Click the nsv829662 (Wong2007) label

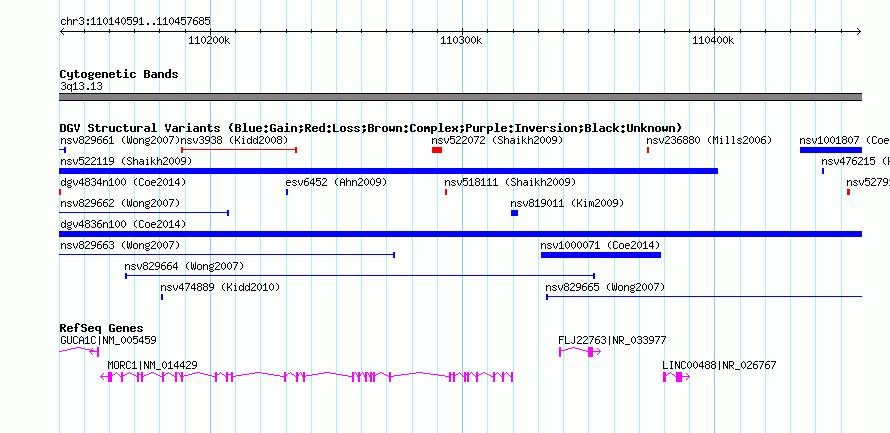(120, 203)
